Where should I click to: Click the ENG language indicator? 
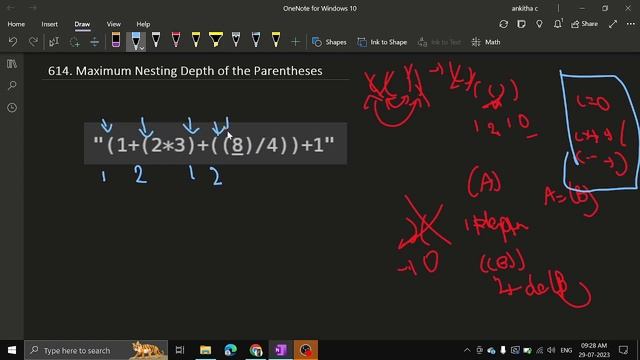pos(566,350)
